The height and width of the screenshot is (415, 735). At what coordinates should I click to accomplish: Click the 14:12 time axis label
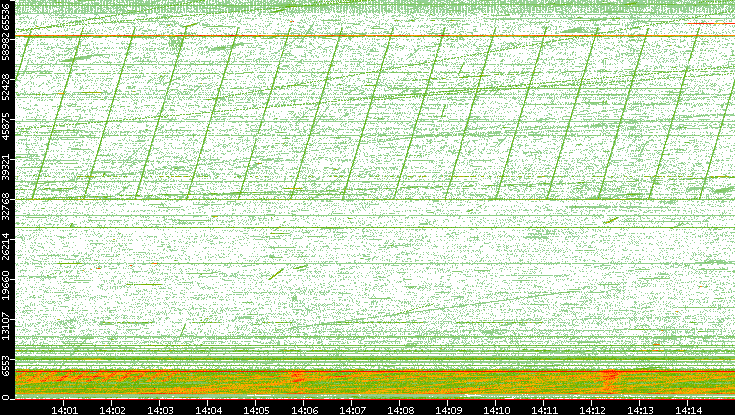[x=592, y=410]
